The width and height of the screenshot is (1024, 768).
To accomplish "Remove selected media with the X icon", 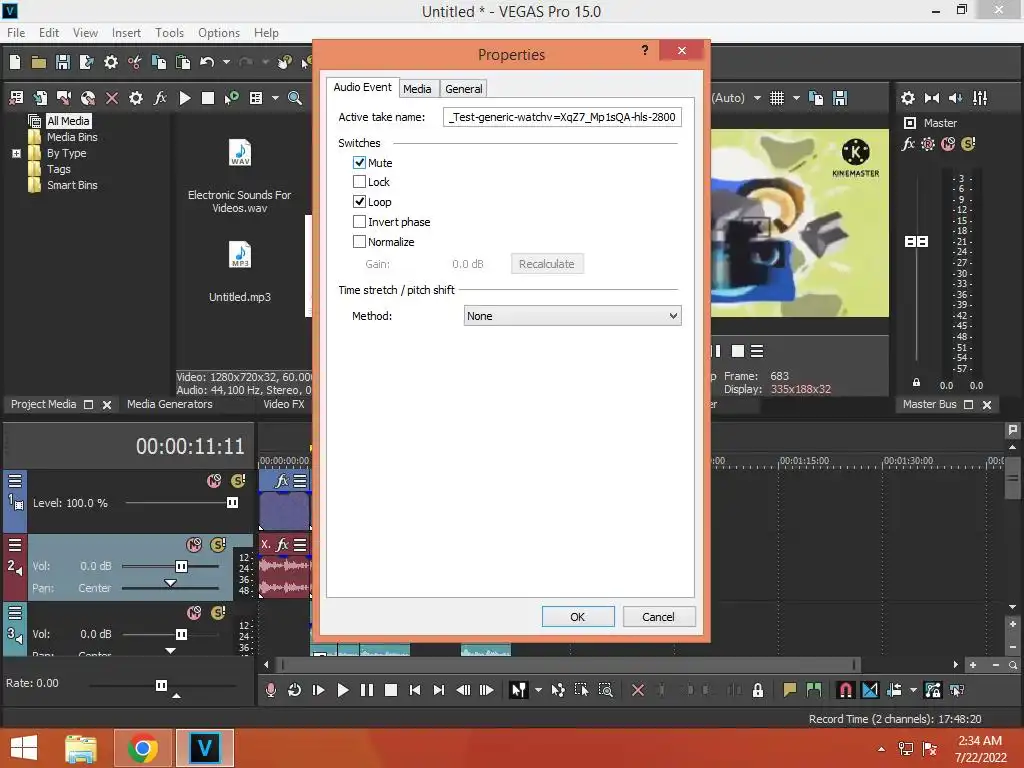I will click(112, 98).
